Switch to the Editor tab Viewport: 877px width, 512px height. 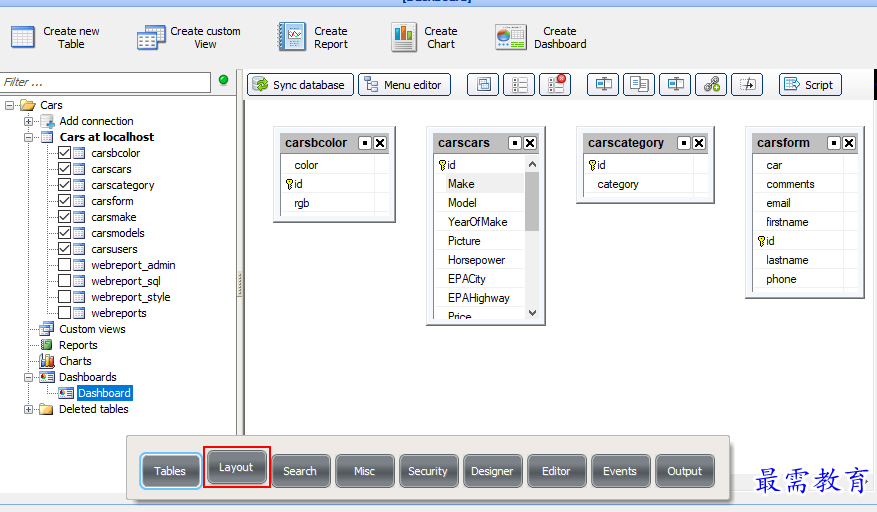pos(557,471)
